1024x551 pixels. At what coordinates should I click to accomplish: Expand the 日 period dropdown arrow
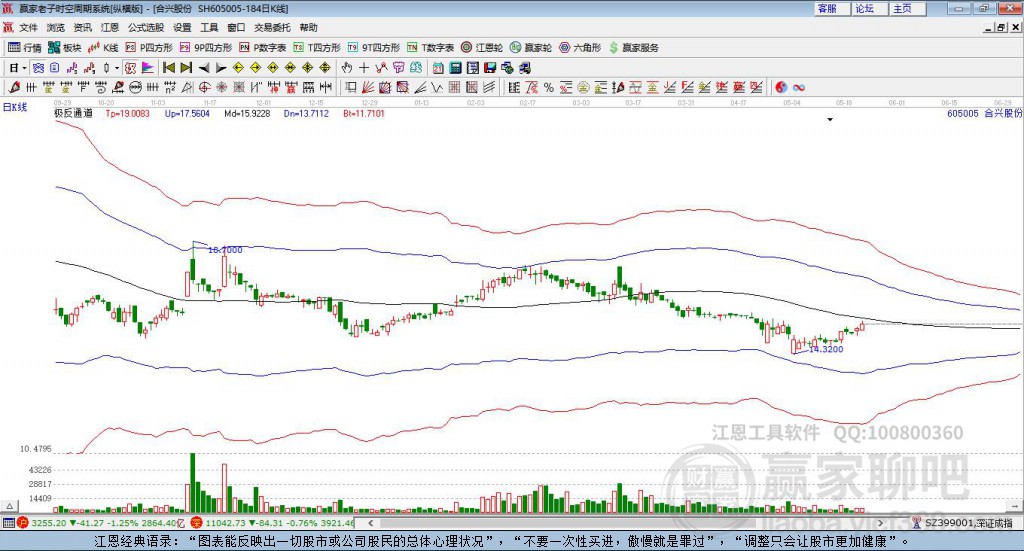point(24,68)
